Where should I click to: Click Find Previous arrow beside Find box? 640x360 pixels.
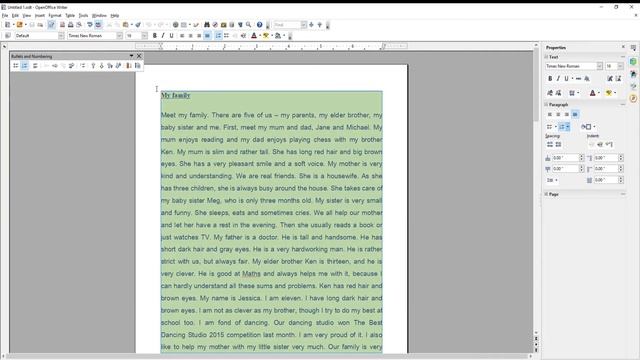(x=320, y=25)
